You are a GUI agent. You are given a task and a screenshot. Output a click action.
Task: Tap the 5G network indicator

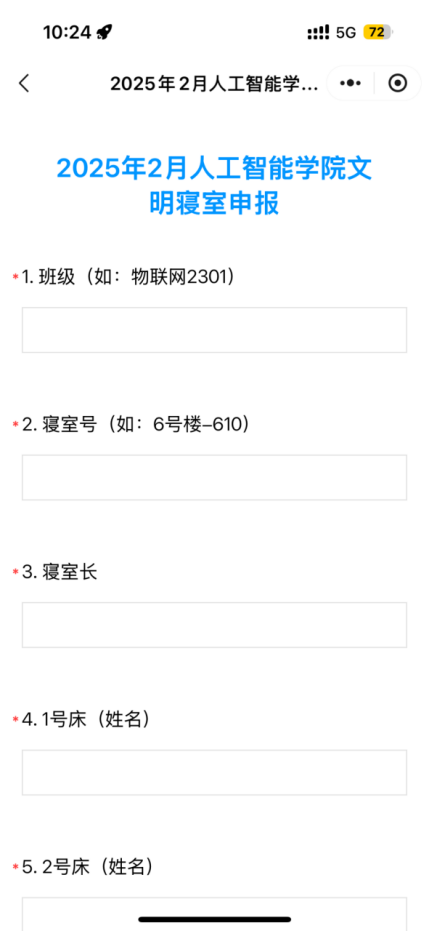pos(346,33)
